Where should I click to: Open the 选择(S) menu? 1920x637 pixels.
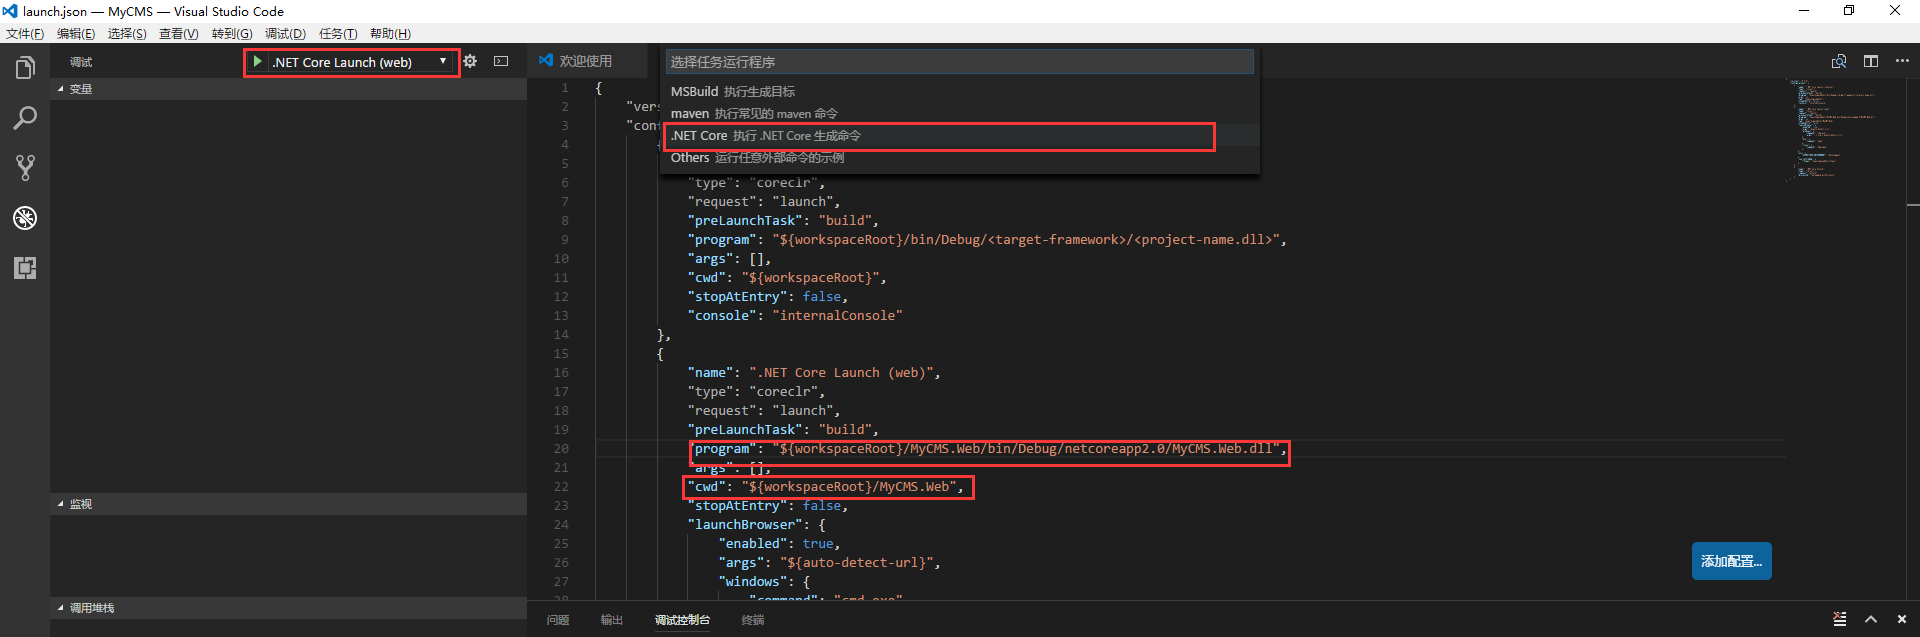click(127, 34)
